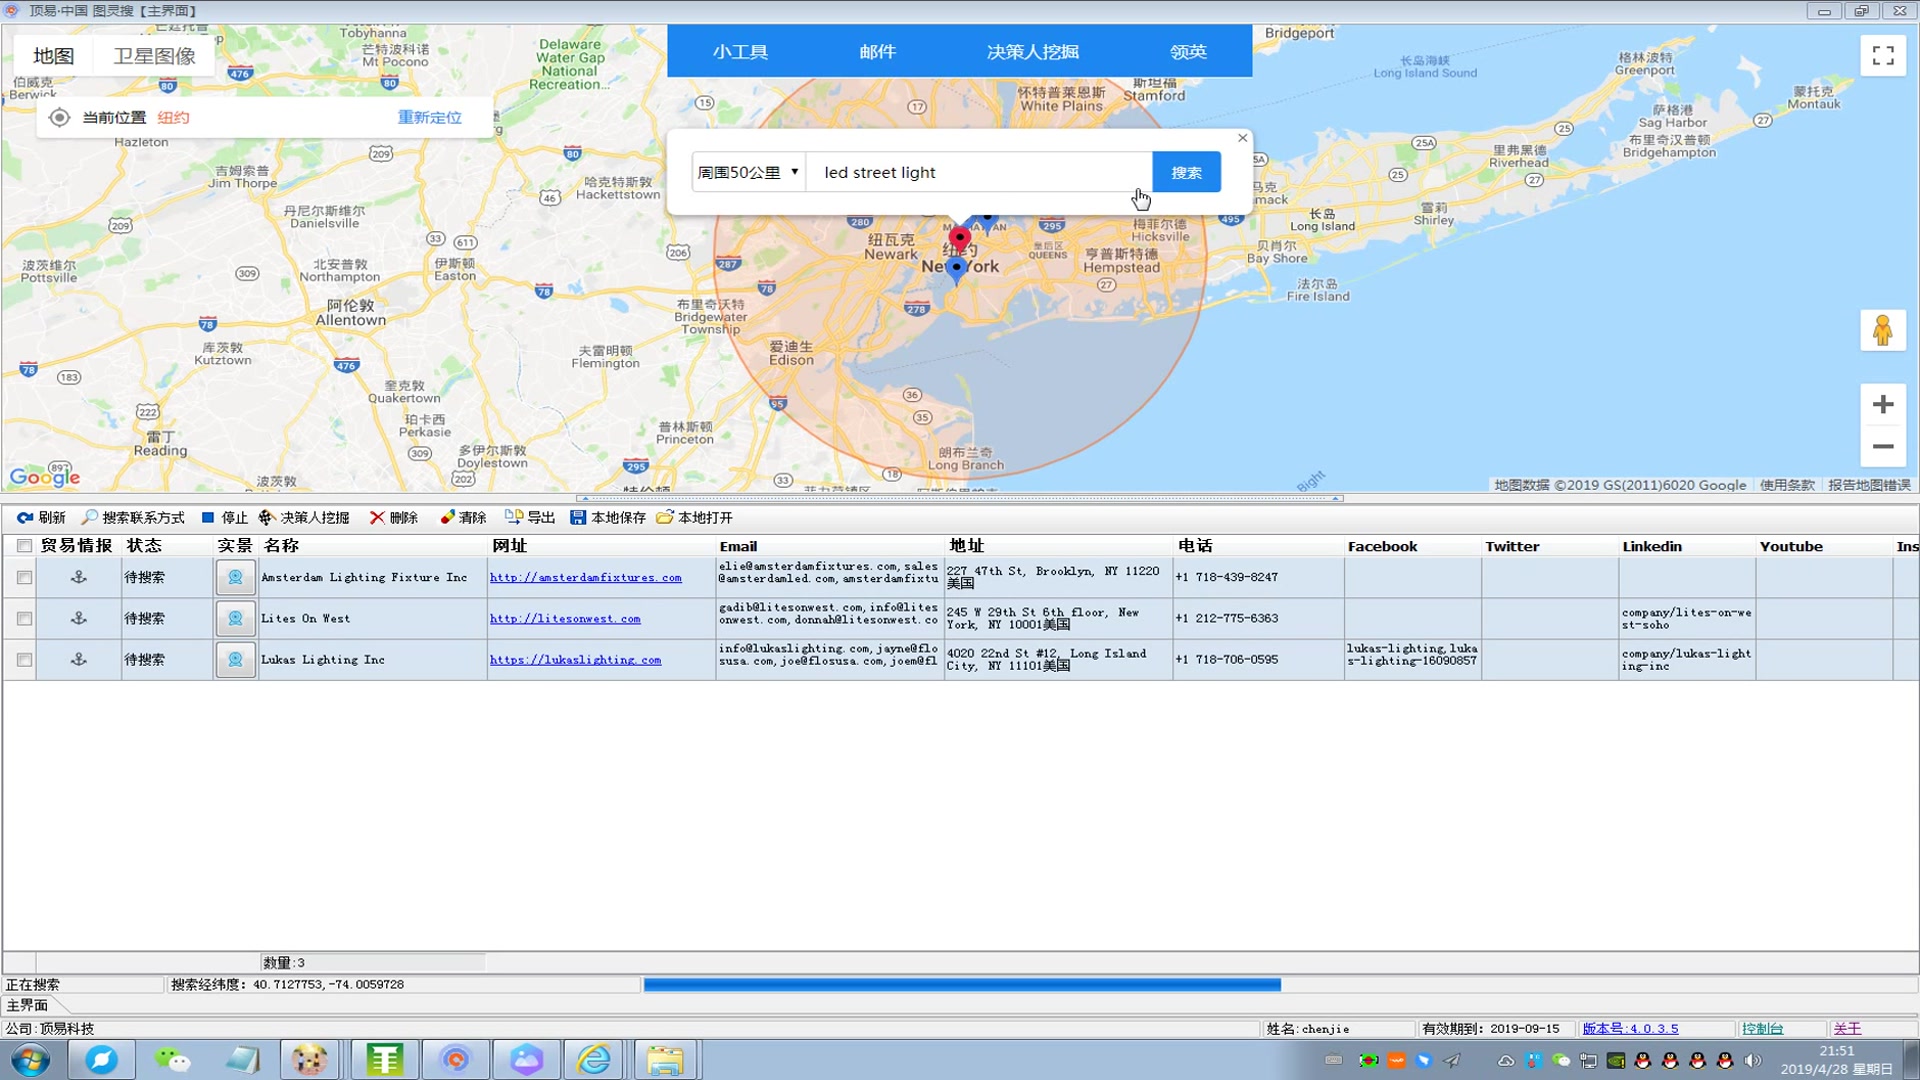Select the 主界面 bottom tab
The image size is (1920, 1080).
pyautogui.click(x=27, y=1005)
